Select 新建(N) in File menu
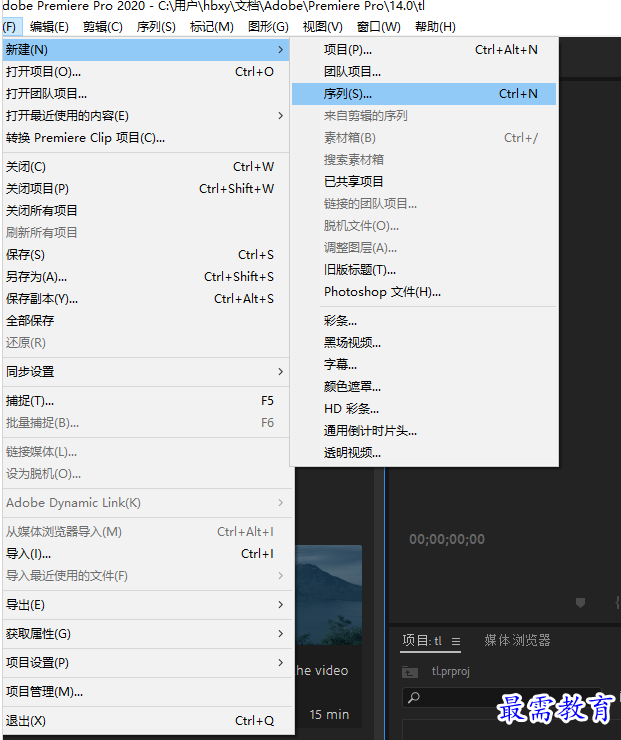 [x=146, y=50]
